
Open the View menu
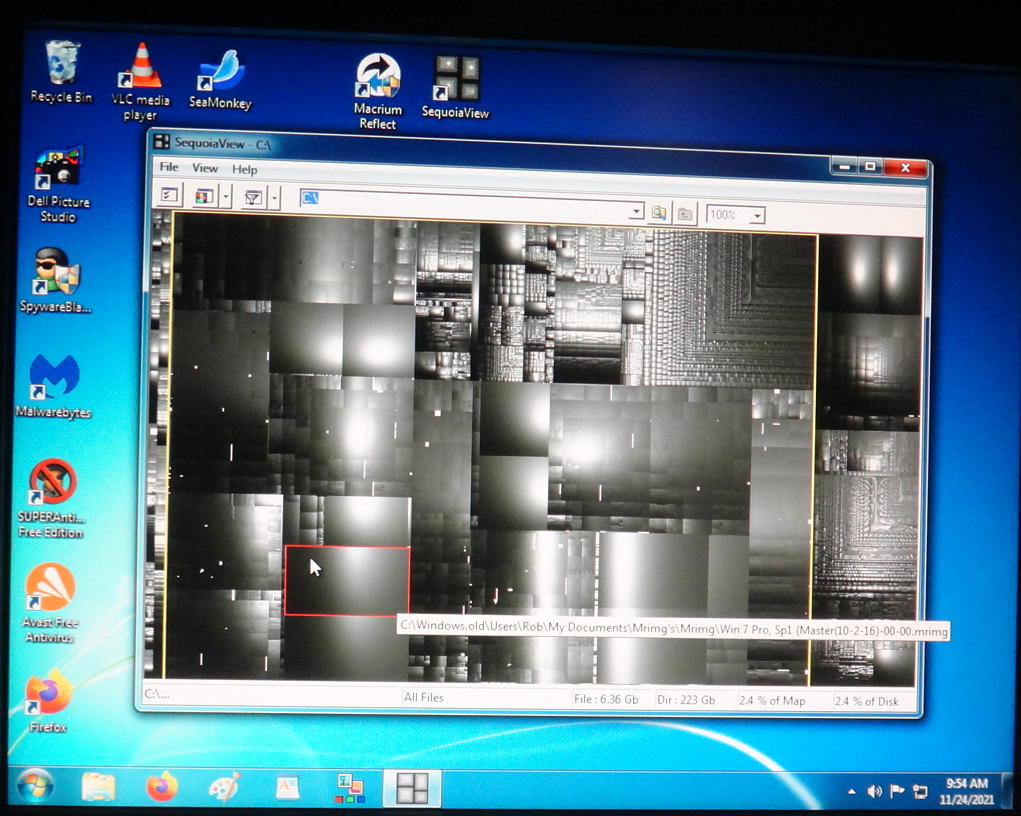[204, 168]
